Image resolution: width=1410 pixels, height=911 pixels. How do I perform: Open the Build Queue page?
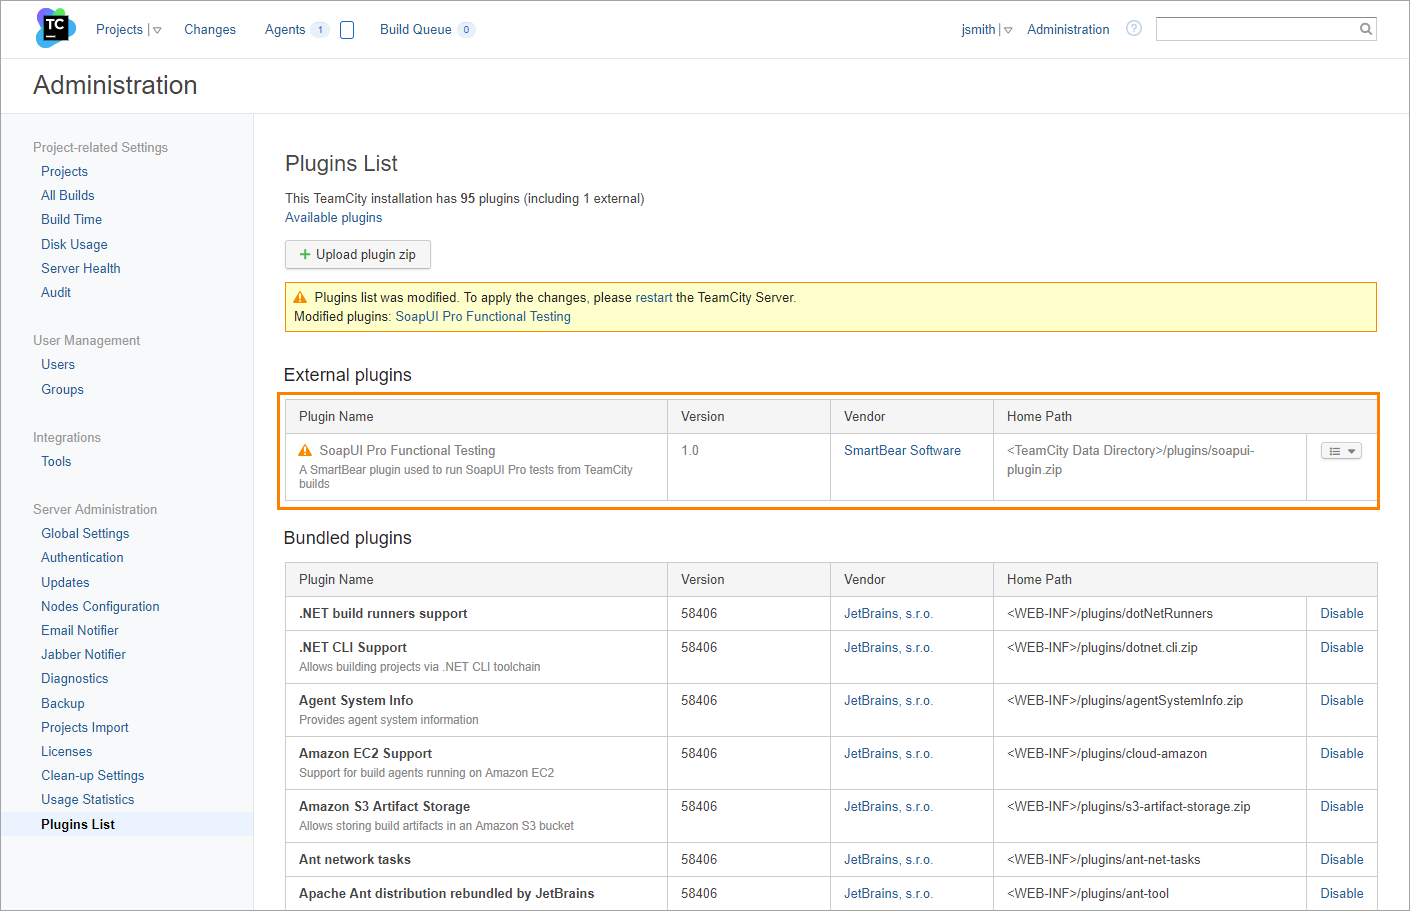pos(415,29)
